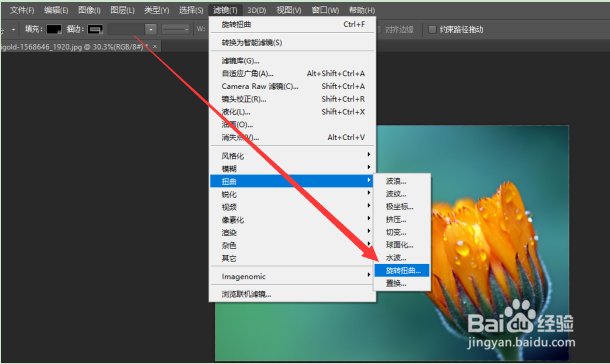Choose the 油画(O)... filter
Viewport: 610px width, 364px height.
(x=293, y=125)
